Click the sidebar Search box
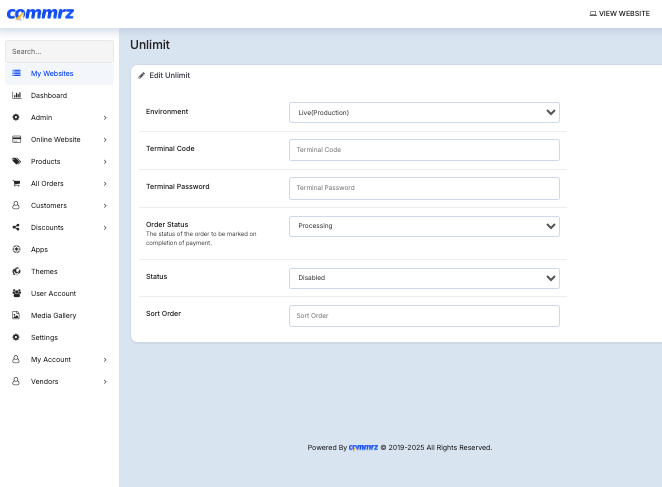Screen dimensions: 662x487 pyautogui.click(x=59, y=51)
